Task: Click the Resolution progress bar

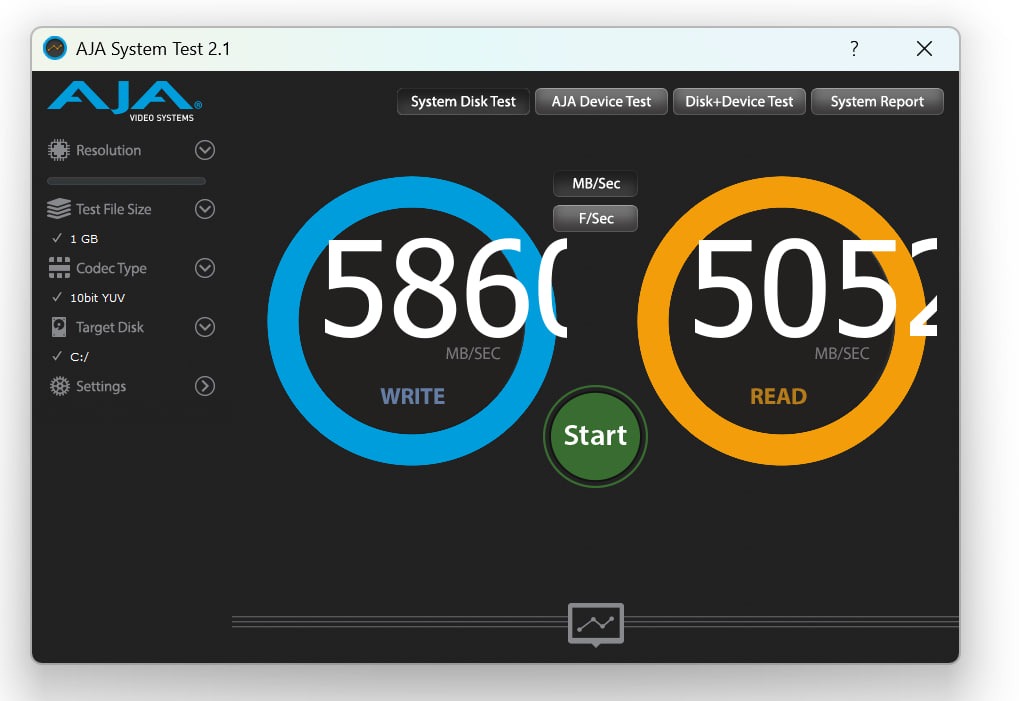Action: (126, 181)
